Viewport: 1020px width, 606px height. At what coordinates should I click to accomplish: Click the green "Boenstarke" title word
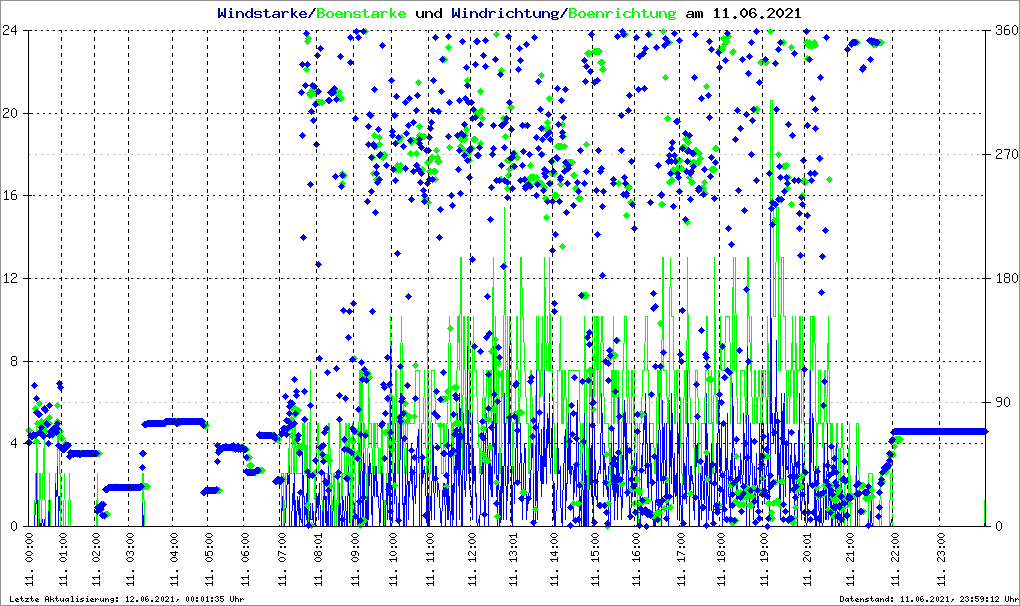(x=361, y=13)
